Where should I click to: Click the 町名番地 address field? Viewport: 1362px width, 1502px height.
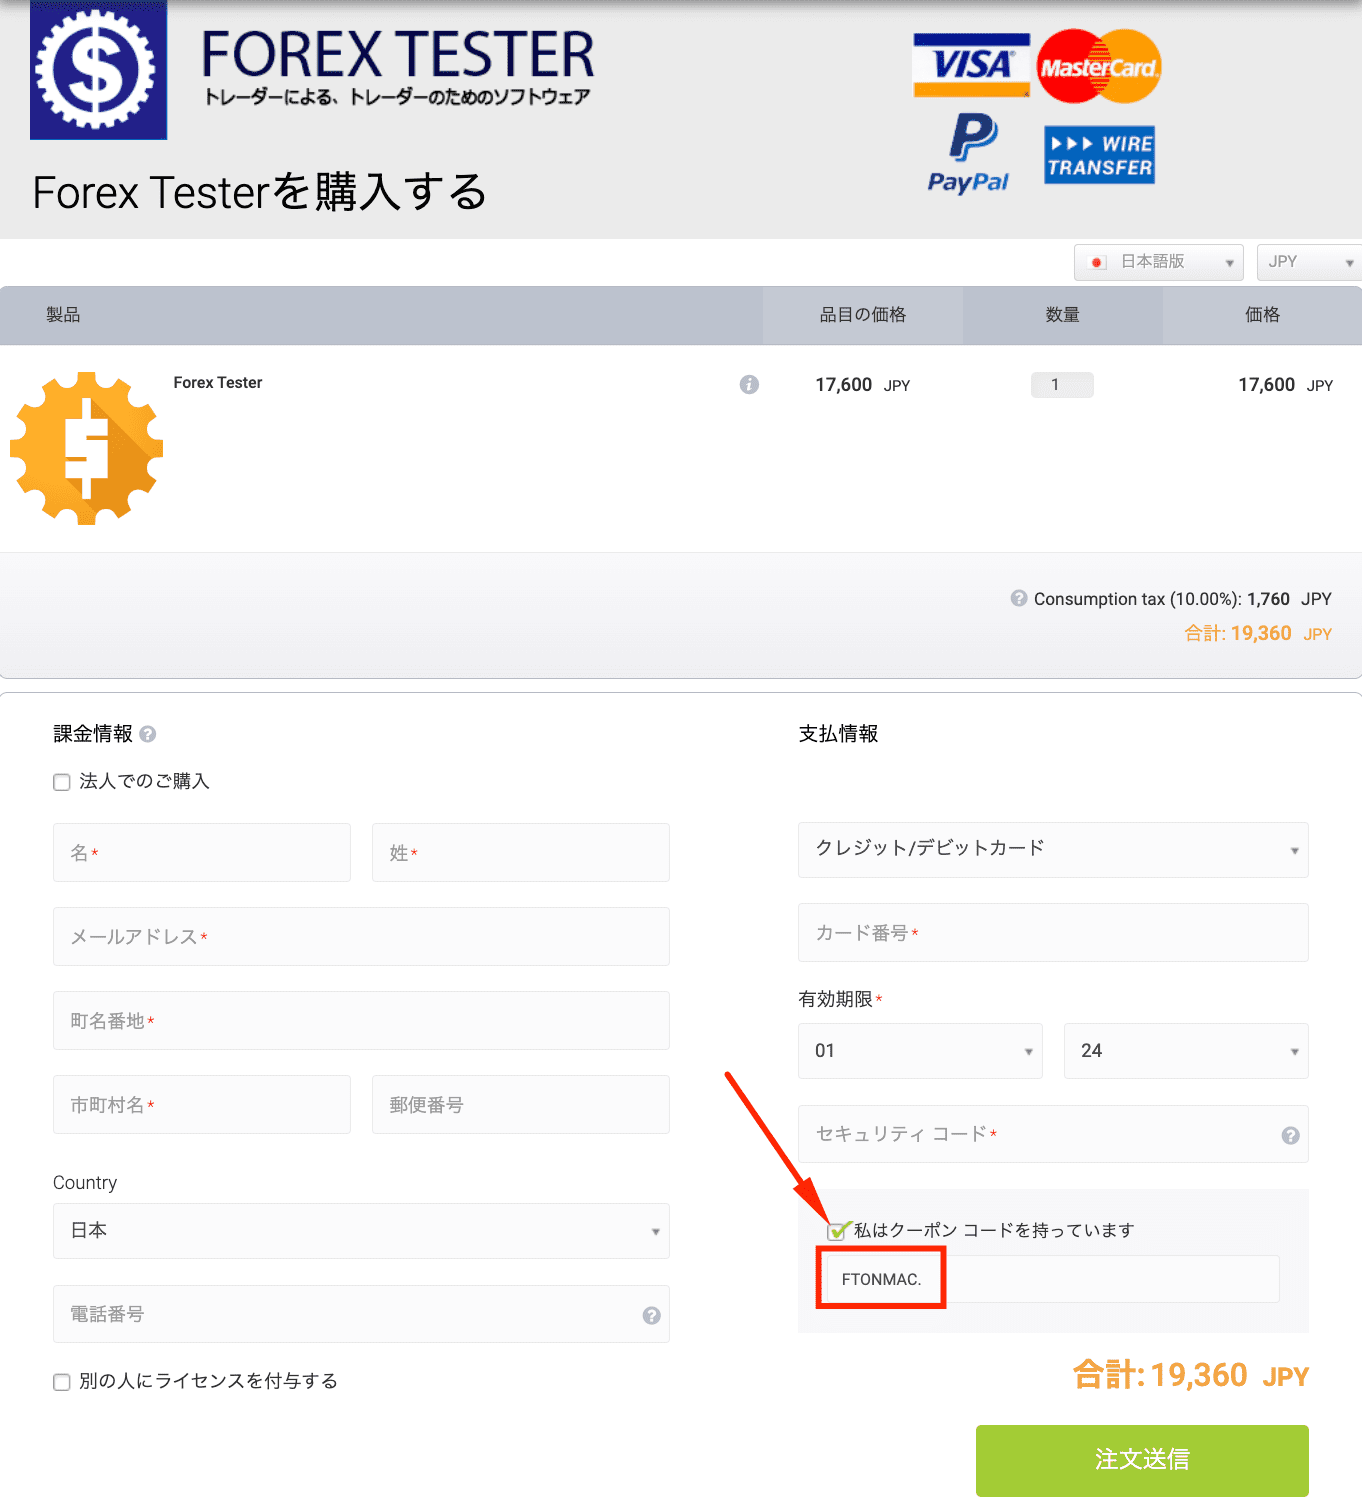[361, 1021]
